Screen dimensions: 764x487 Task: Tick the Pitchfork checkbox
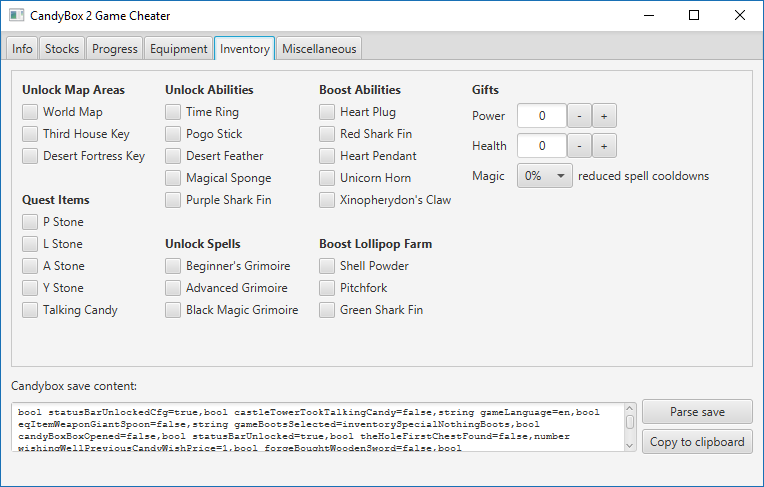327,288
